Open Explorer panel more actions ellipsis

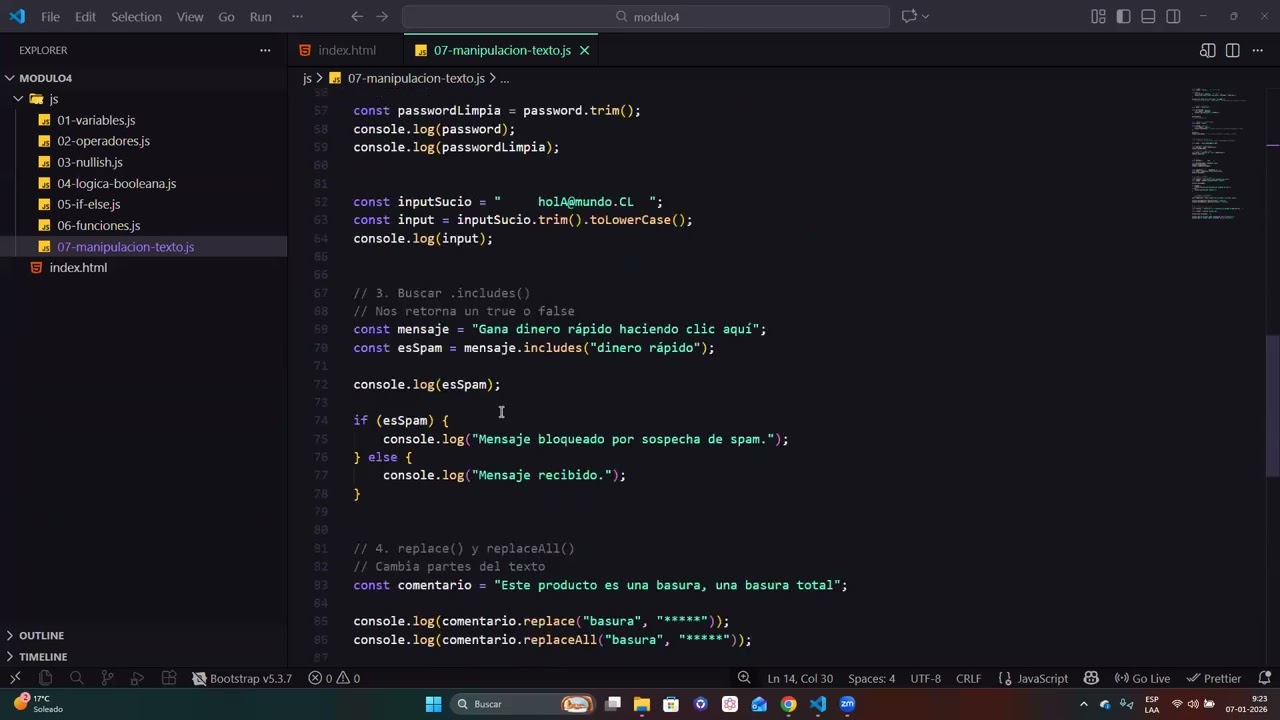(265, 50)
